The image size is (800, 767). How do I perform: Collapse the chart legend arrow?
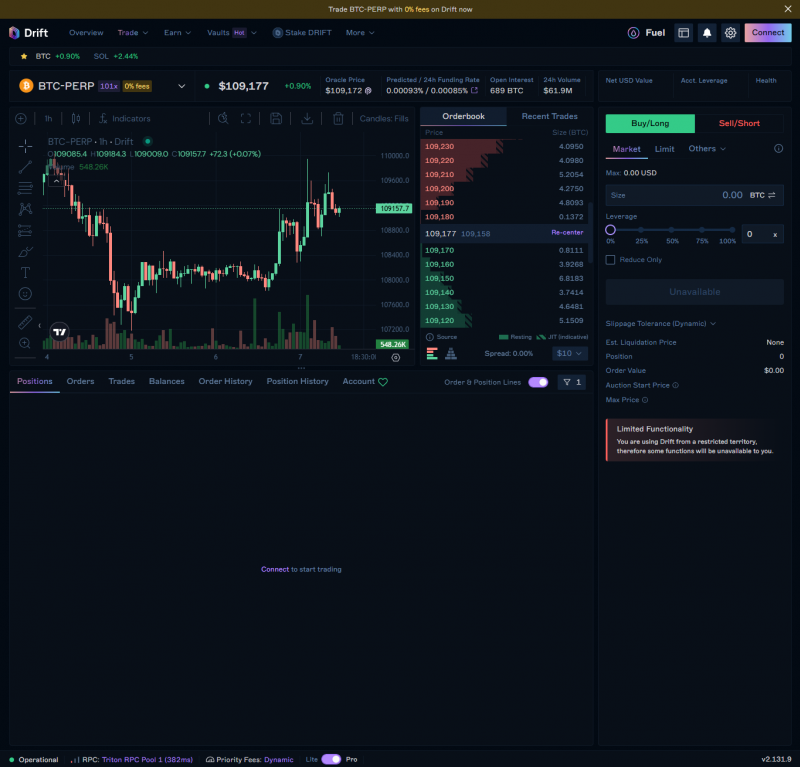(57, 181)
